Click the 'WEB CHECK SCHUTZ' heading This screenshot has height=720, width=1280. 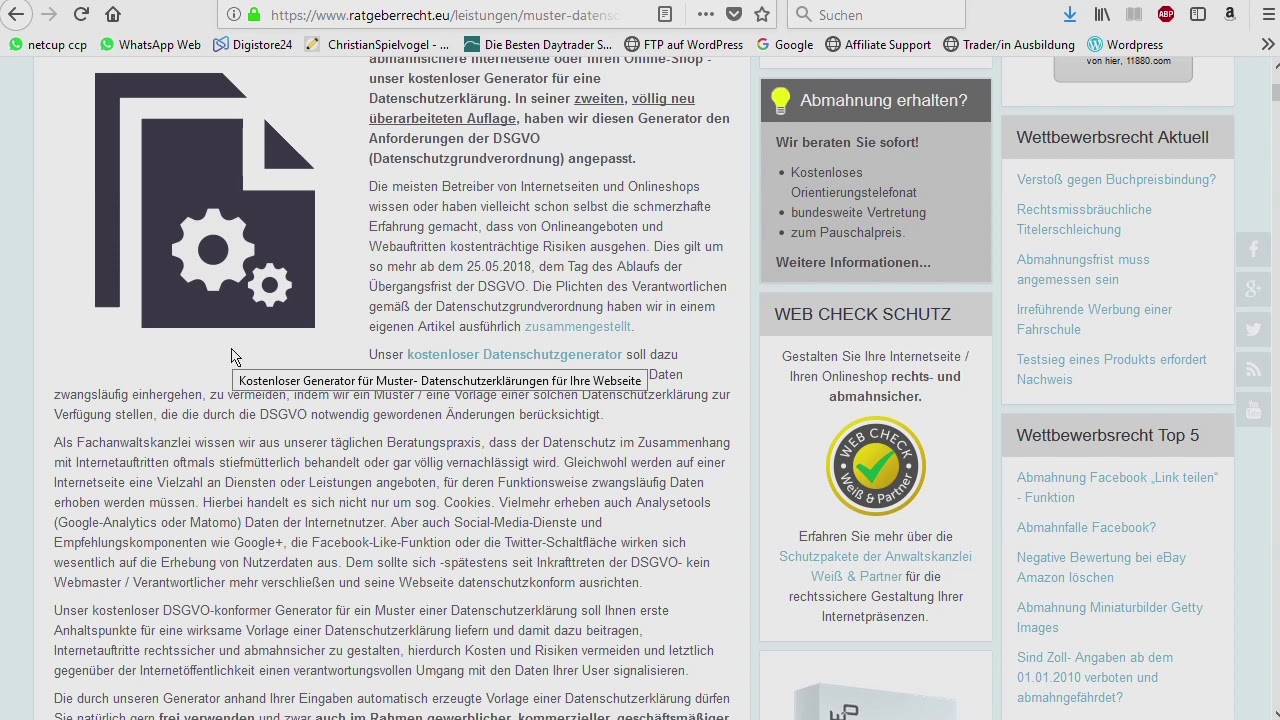coord(862,314)
